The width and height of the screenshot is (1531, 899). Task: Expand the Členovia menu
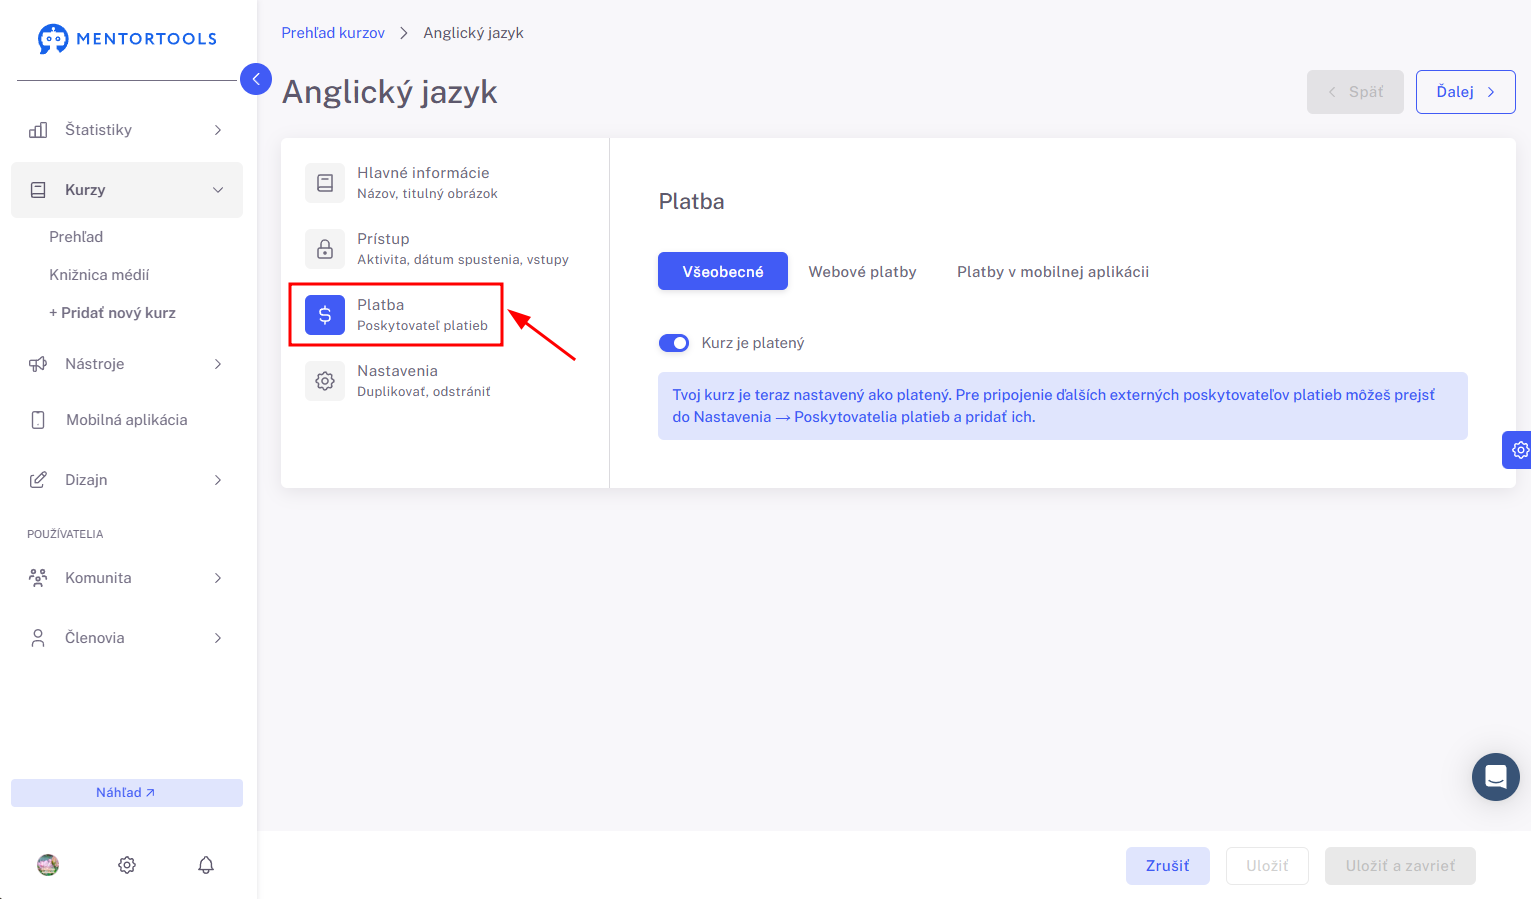tap(127, 638)
